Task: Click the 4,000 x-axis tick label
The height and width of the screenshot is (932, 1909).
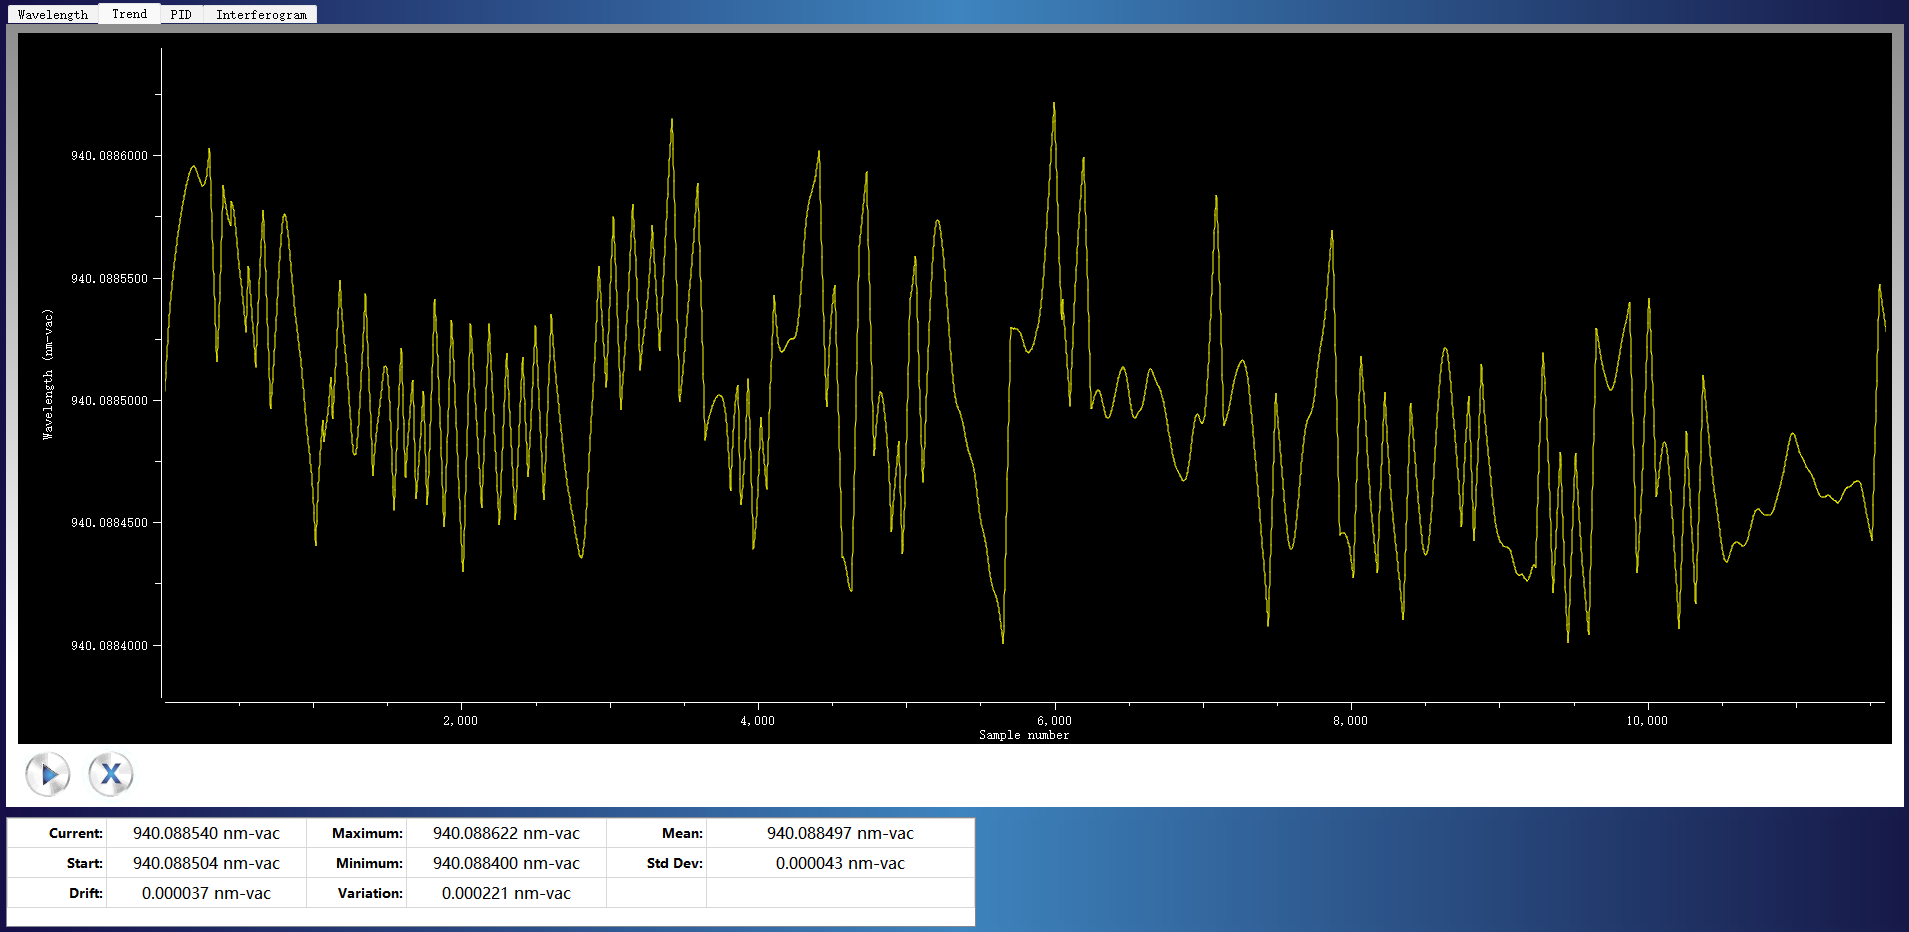Action: tap(758, 721)
